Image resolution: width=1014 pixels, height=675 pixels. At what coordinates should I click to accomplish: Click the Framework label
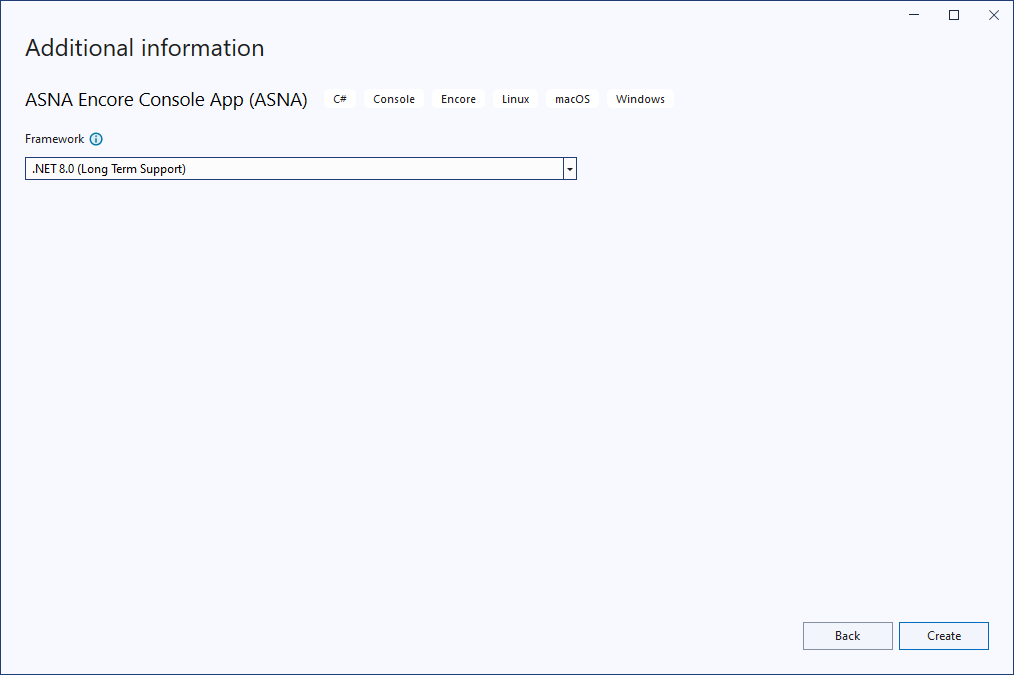(x=54, y=139)
